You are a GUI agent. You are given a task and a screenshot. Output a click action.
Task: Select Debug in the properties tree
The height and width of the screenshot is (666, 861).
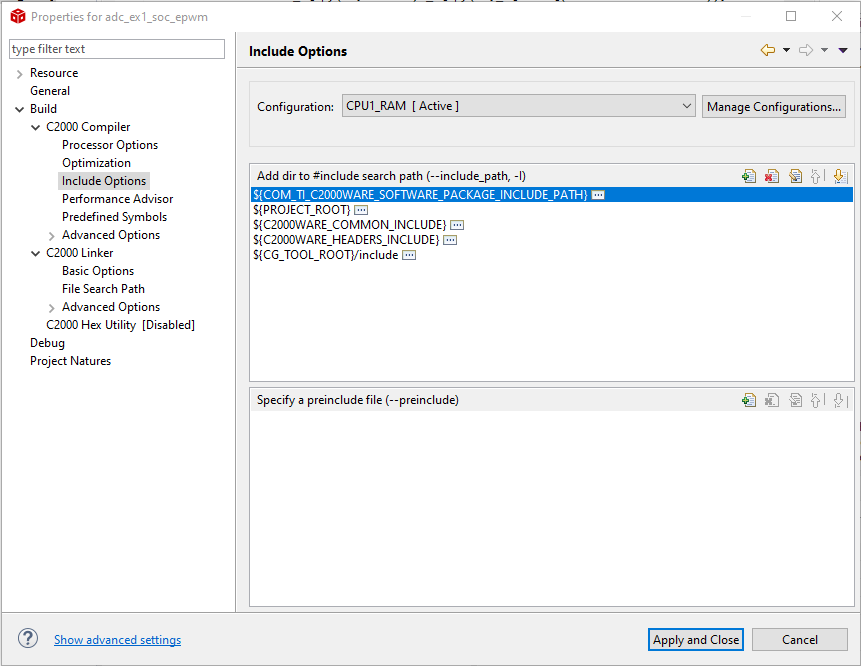(x=47, y=343)
